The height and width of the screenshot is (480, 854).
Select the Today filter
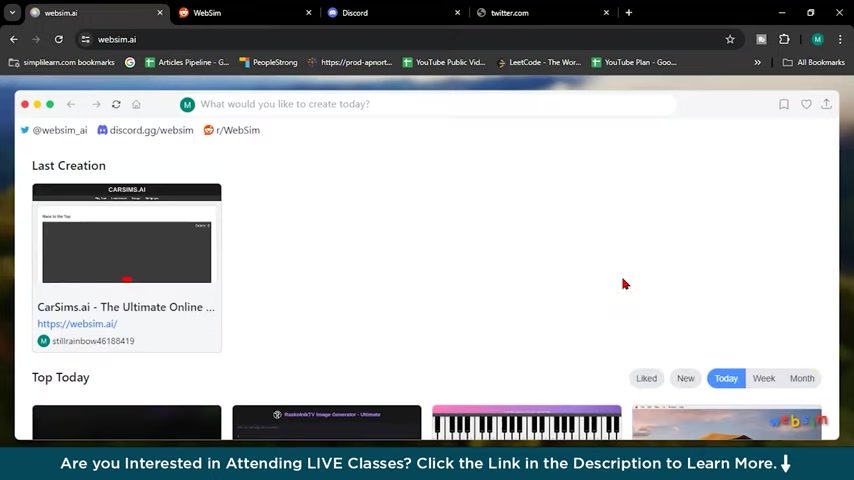click(726, 378)
